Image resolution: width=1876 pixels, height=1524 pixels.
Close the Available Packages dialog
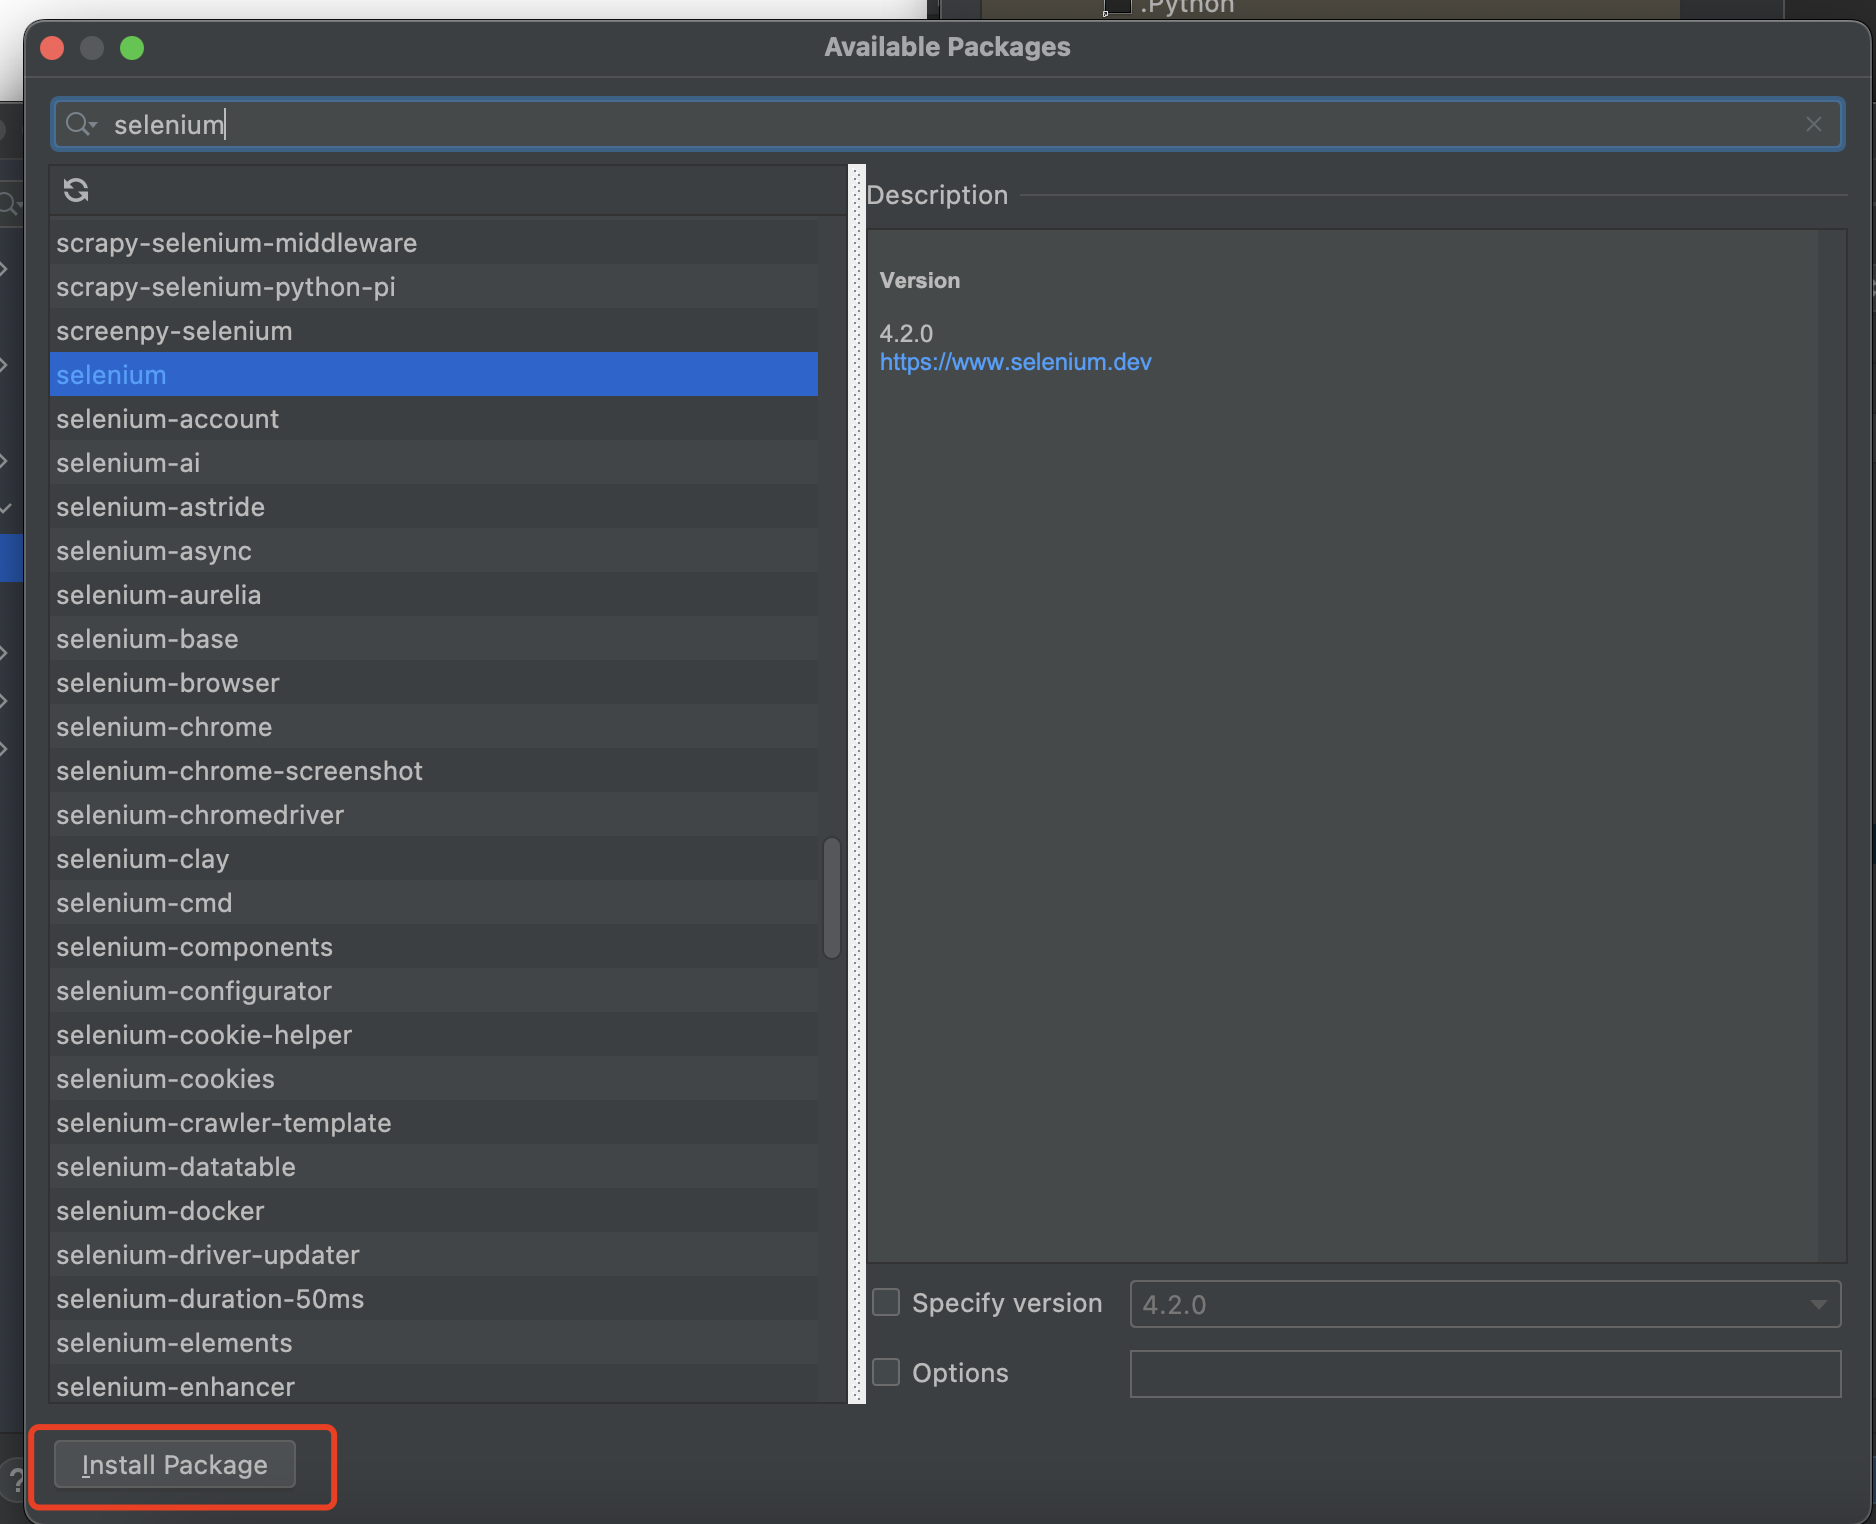[52, 48]
